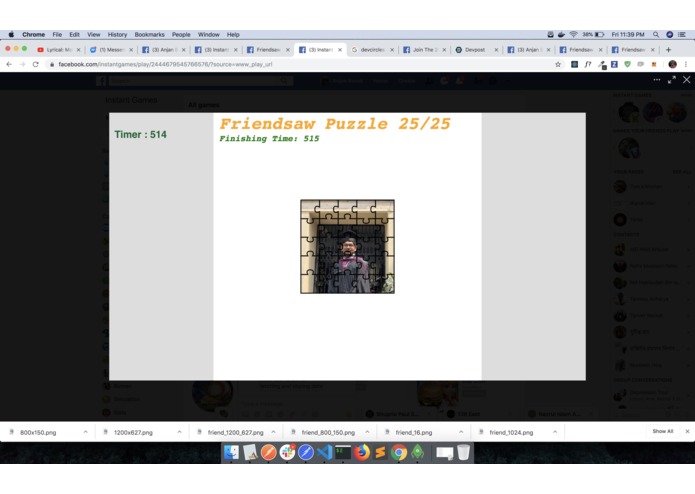Image resolution: width=695 pixels, height=494 pixels.
Task: Open Chrome from the dock
Action: click(399, 452)
